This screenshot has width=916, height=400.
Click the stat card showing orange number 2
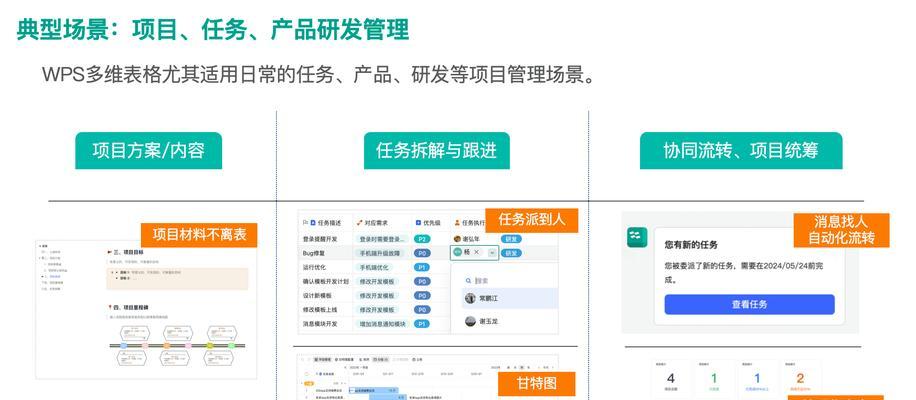800,380
